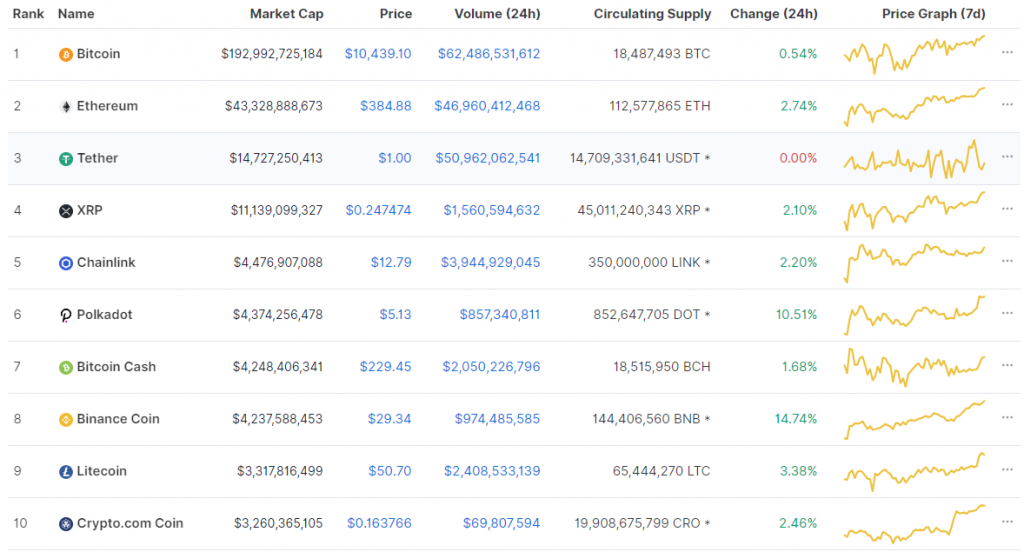Screen dimensions: 1024x552
Task: Open the Crypto.com Coin name link
Action: pyautogui.click(x=130, y=523)
